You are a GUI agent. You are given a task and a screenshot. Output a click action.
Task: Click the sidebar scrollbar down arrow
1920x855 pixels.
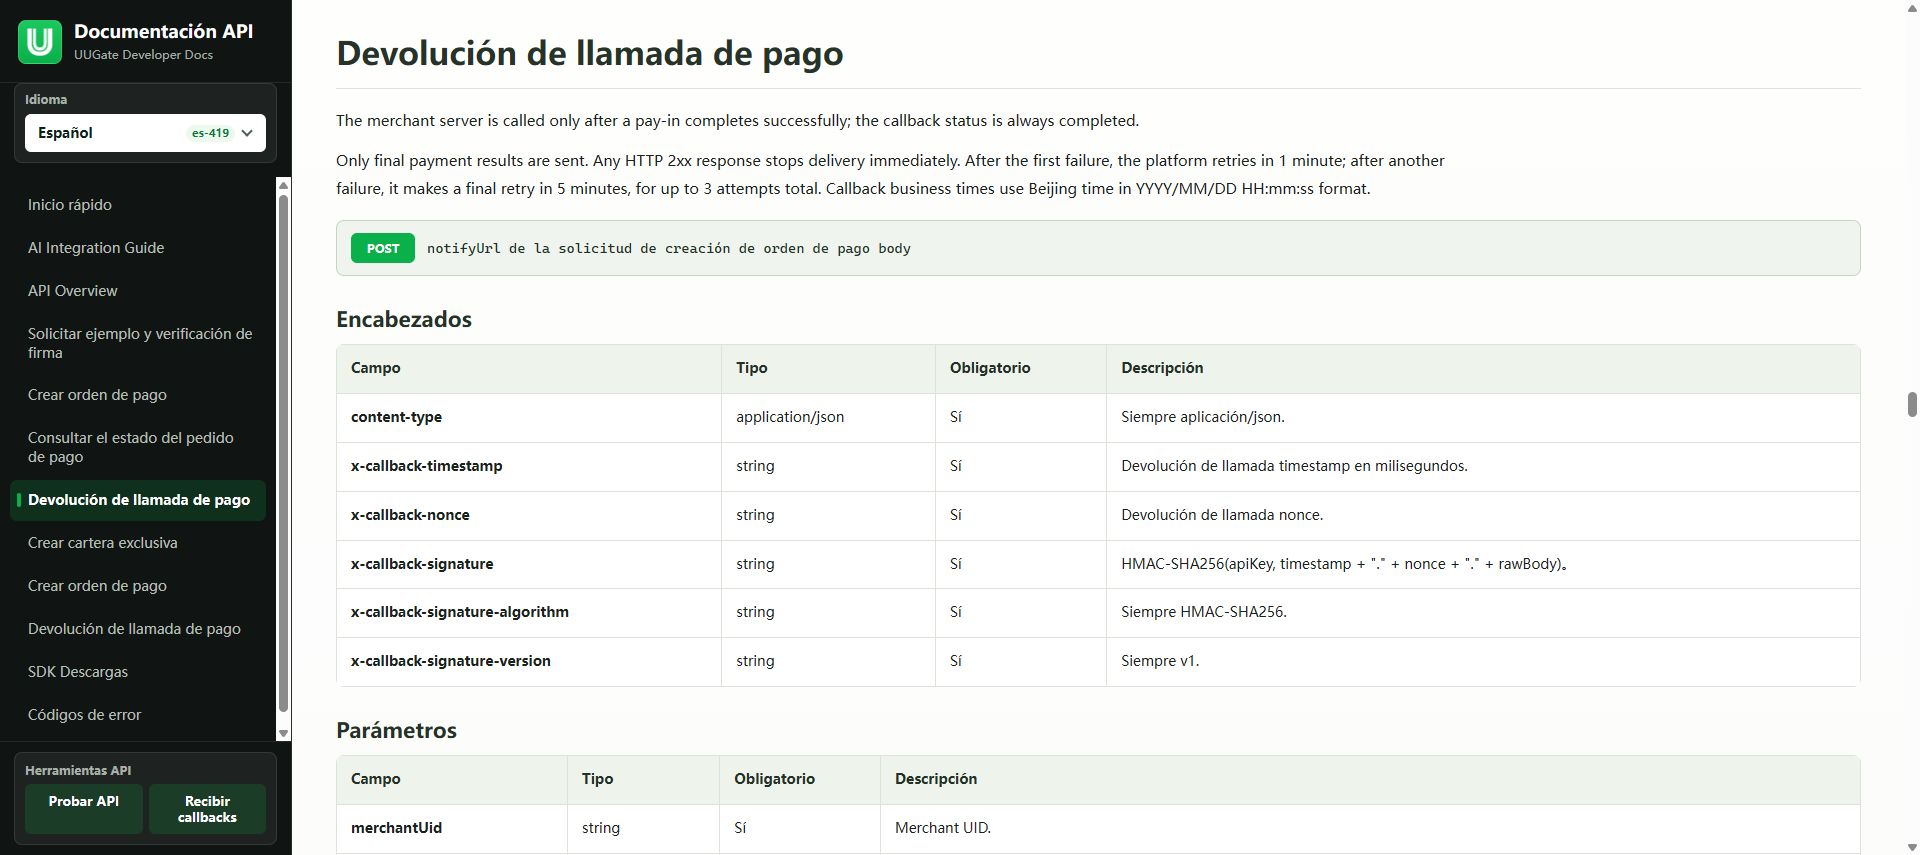(283, 733)
